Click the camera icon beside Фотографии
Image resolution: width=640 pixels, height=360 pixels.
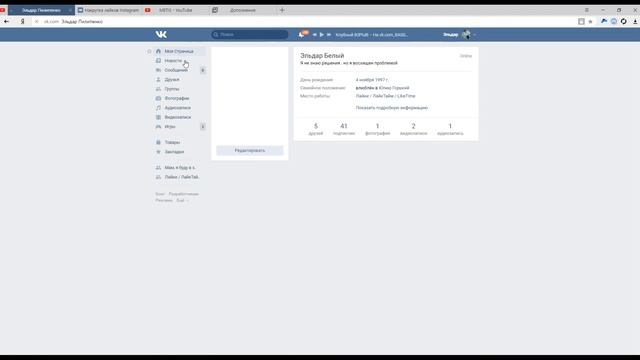coord(158,98)
